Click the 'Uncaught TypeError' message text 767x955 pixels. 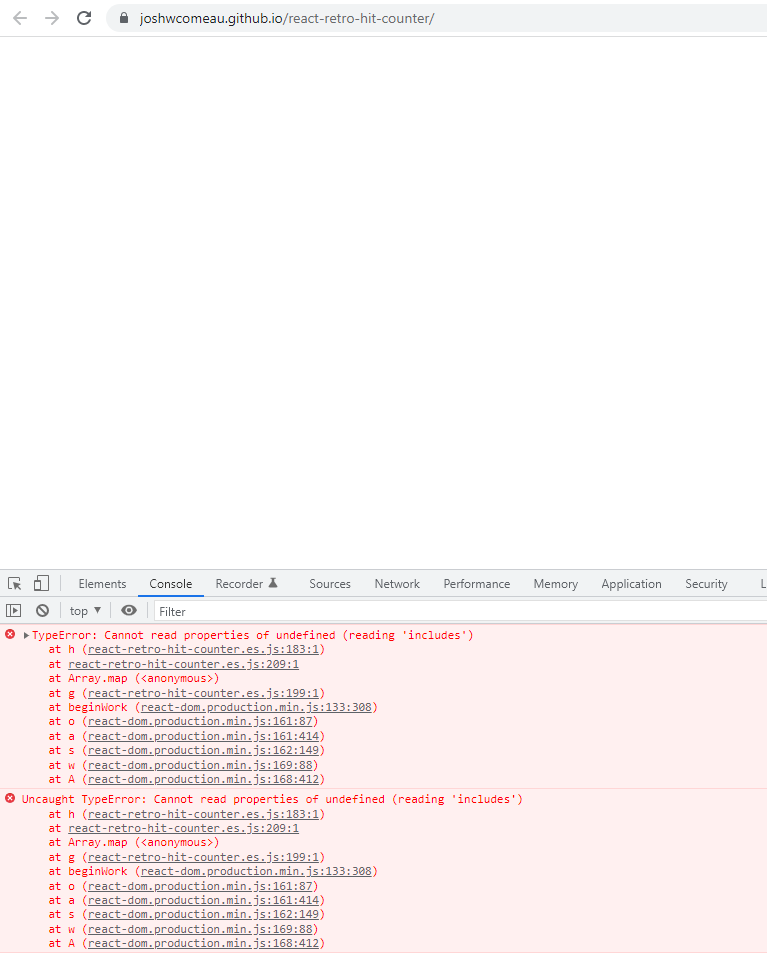point(272,799)
